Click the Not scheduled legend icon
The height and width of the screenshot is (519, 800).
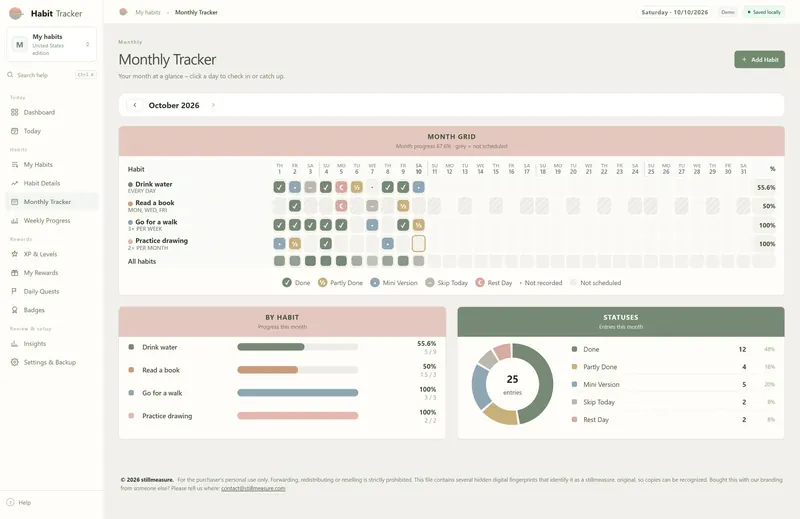pyautogui.click(x=573, y=283)
